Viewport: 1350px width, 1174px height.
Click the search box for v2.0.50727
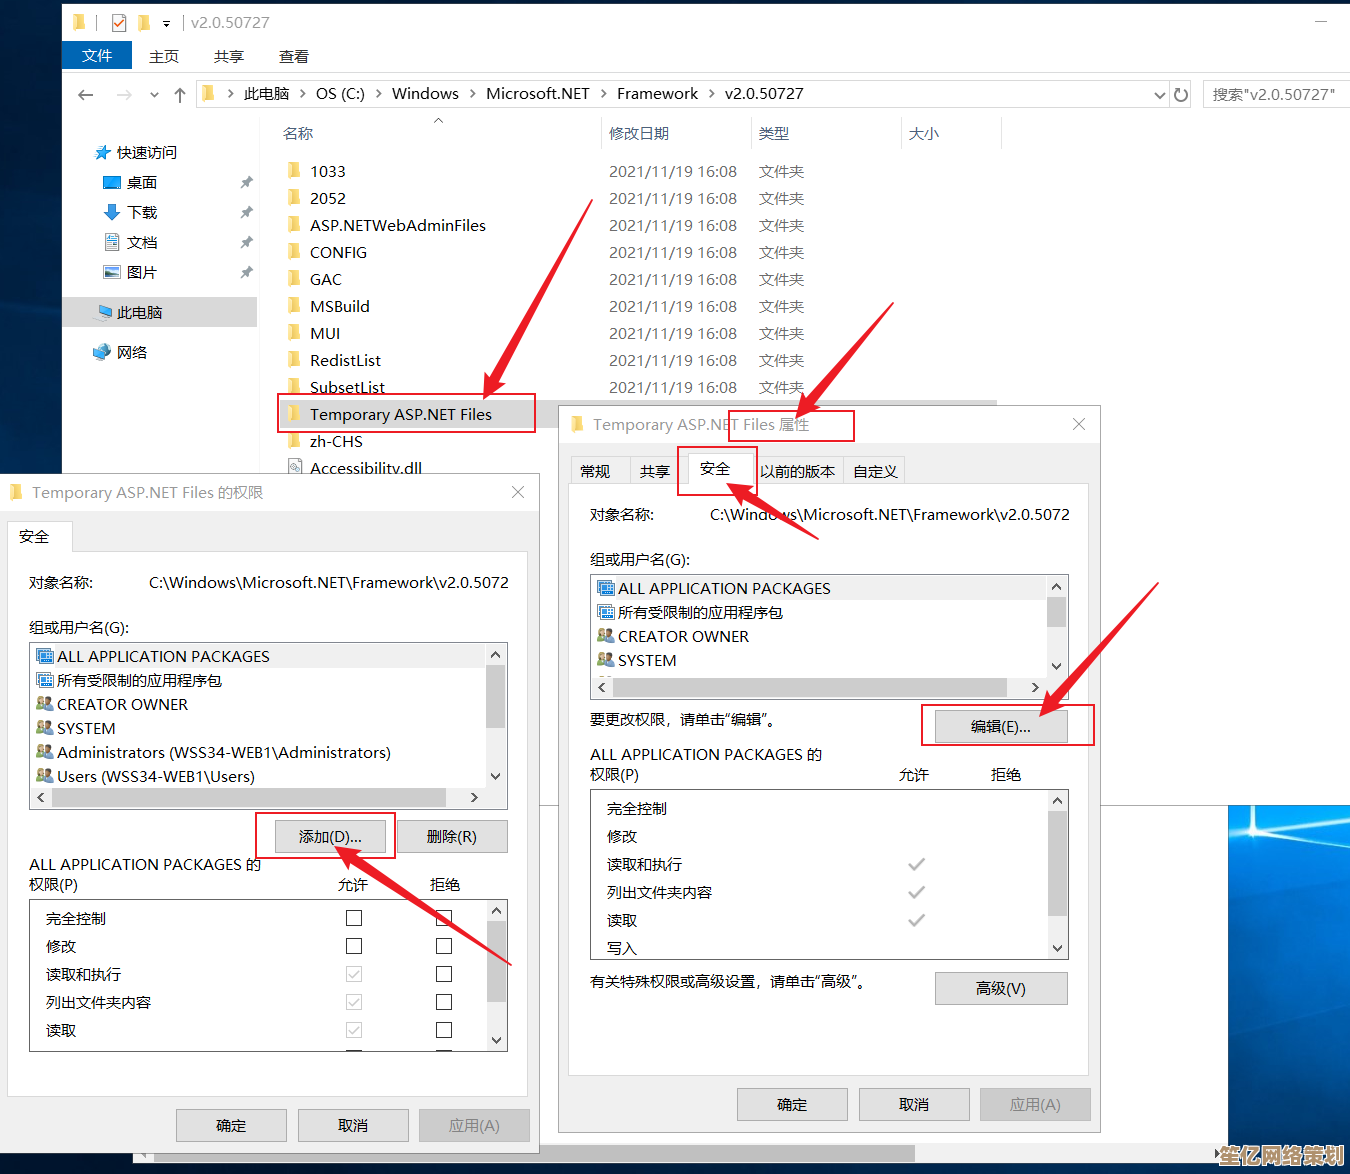point(1274,95)
